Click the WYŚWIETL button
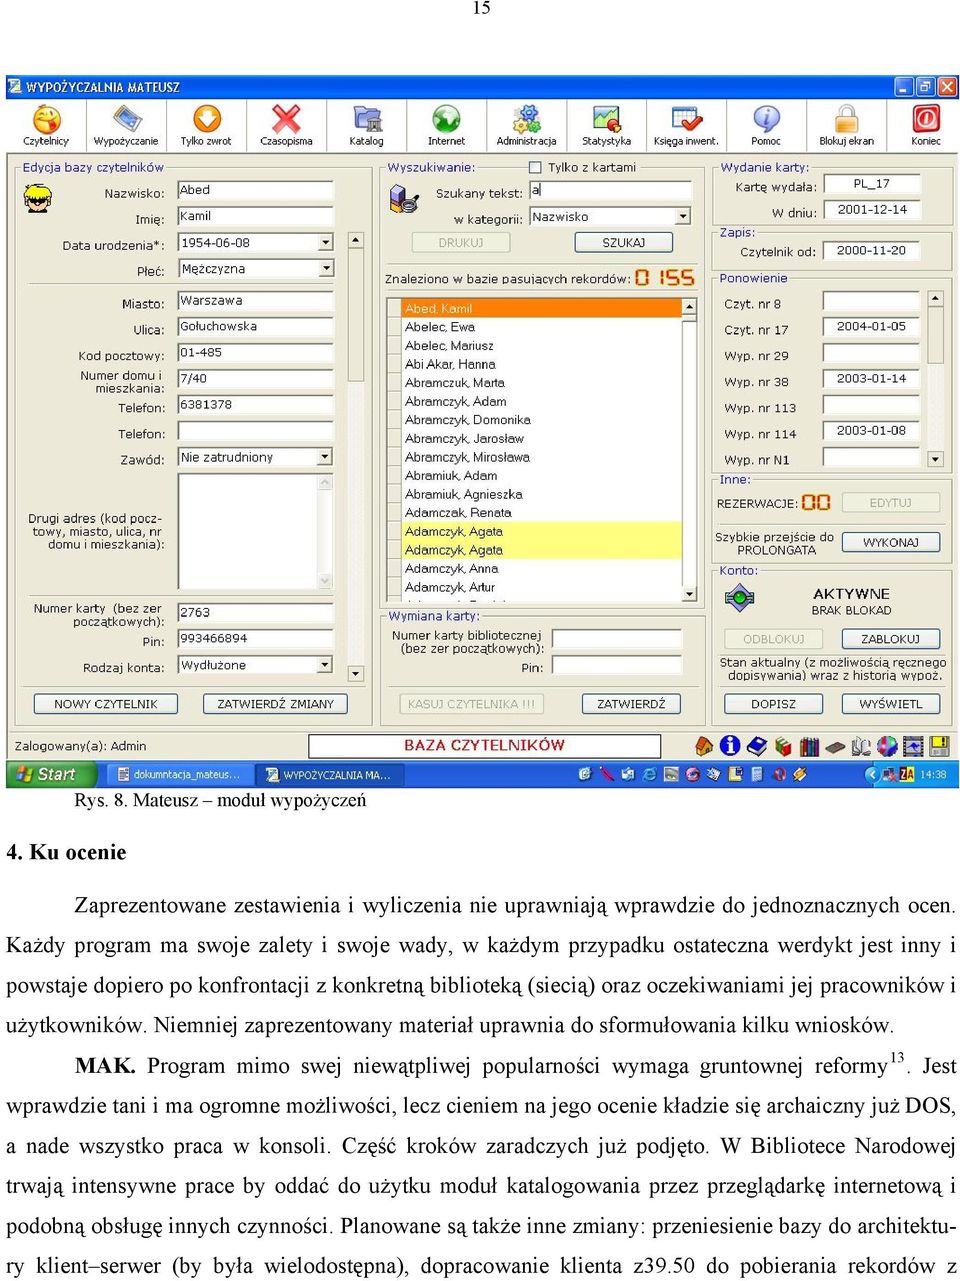 click(x=891, y=704)
